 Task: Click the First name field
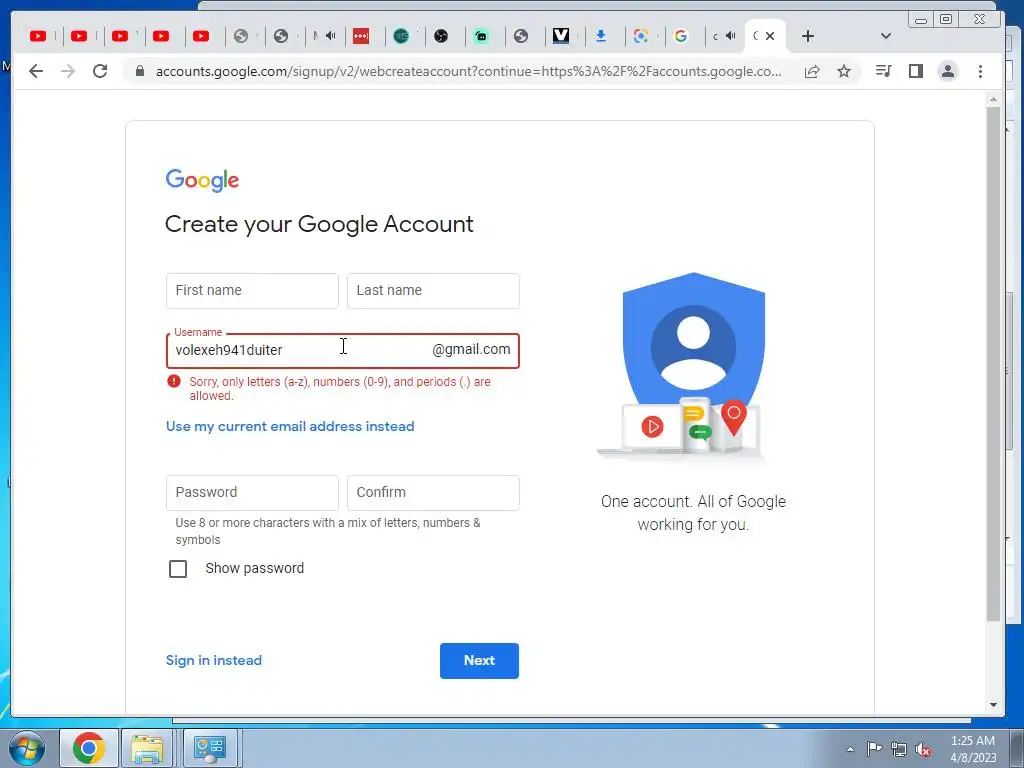[x=252, y=291]
